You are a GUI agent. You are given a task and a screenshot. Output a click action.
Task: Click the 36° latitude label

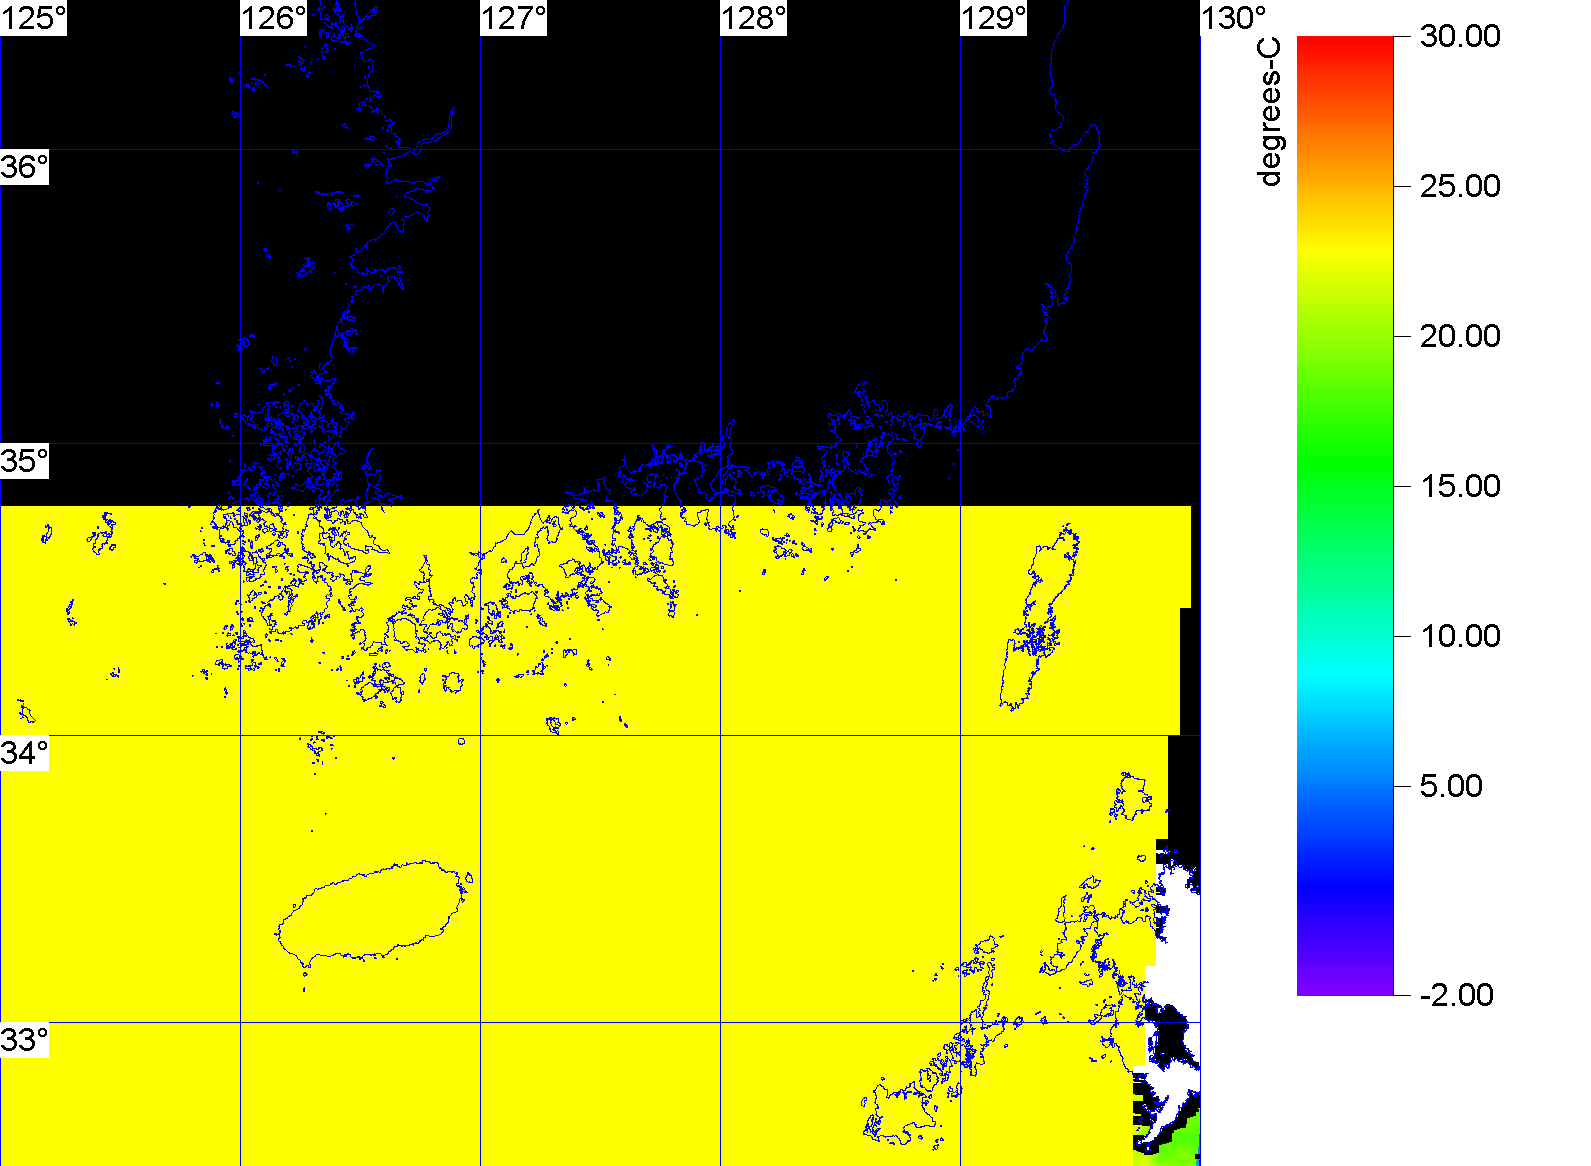click(x=24, y=167)
